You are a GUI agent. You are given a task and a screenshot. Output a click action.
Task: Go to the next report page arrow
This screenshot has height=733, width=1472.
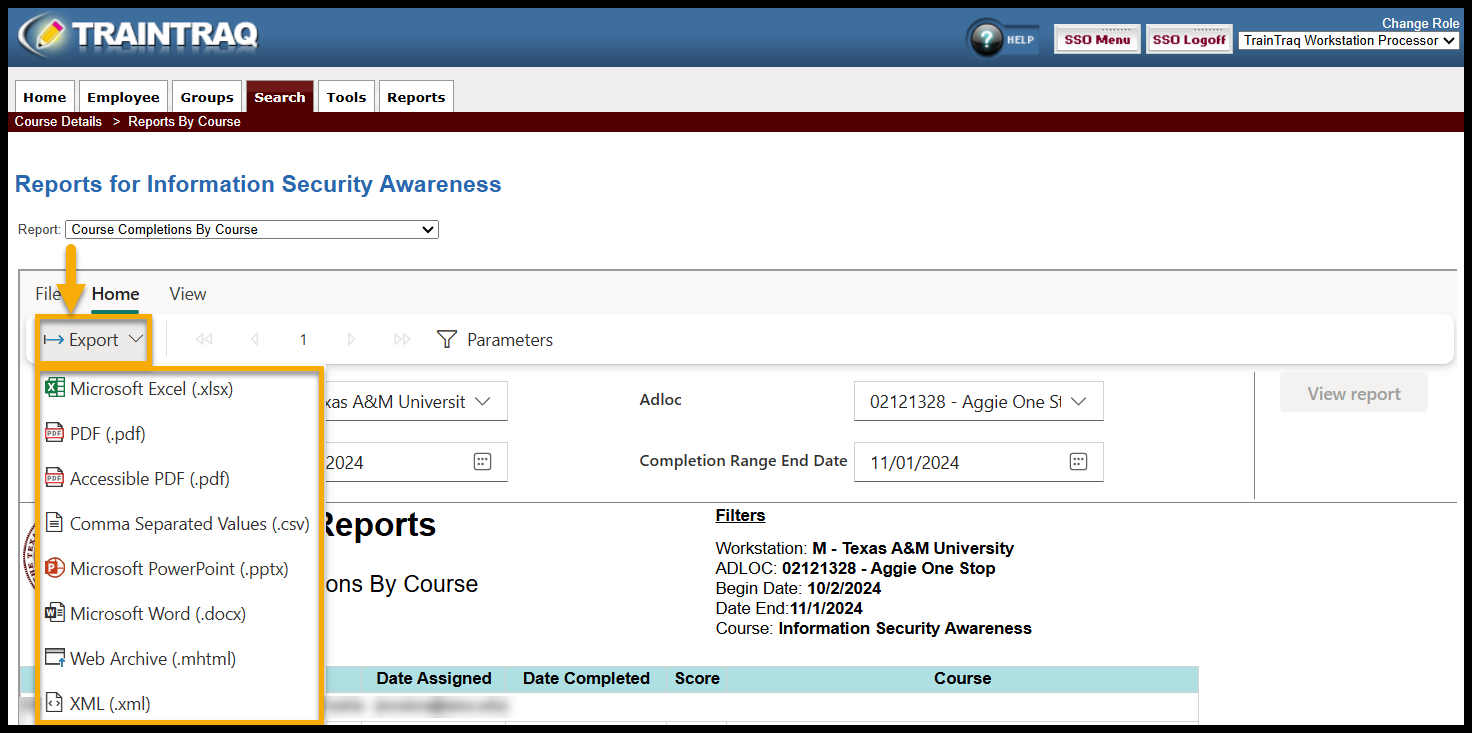click(351, 340)
